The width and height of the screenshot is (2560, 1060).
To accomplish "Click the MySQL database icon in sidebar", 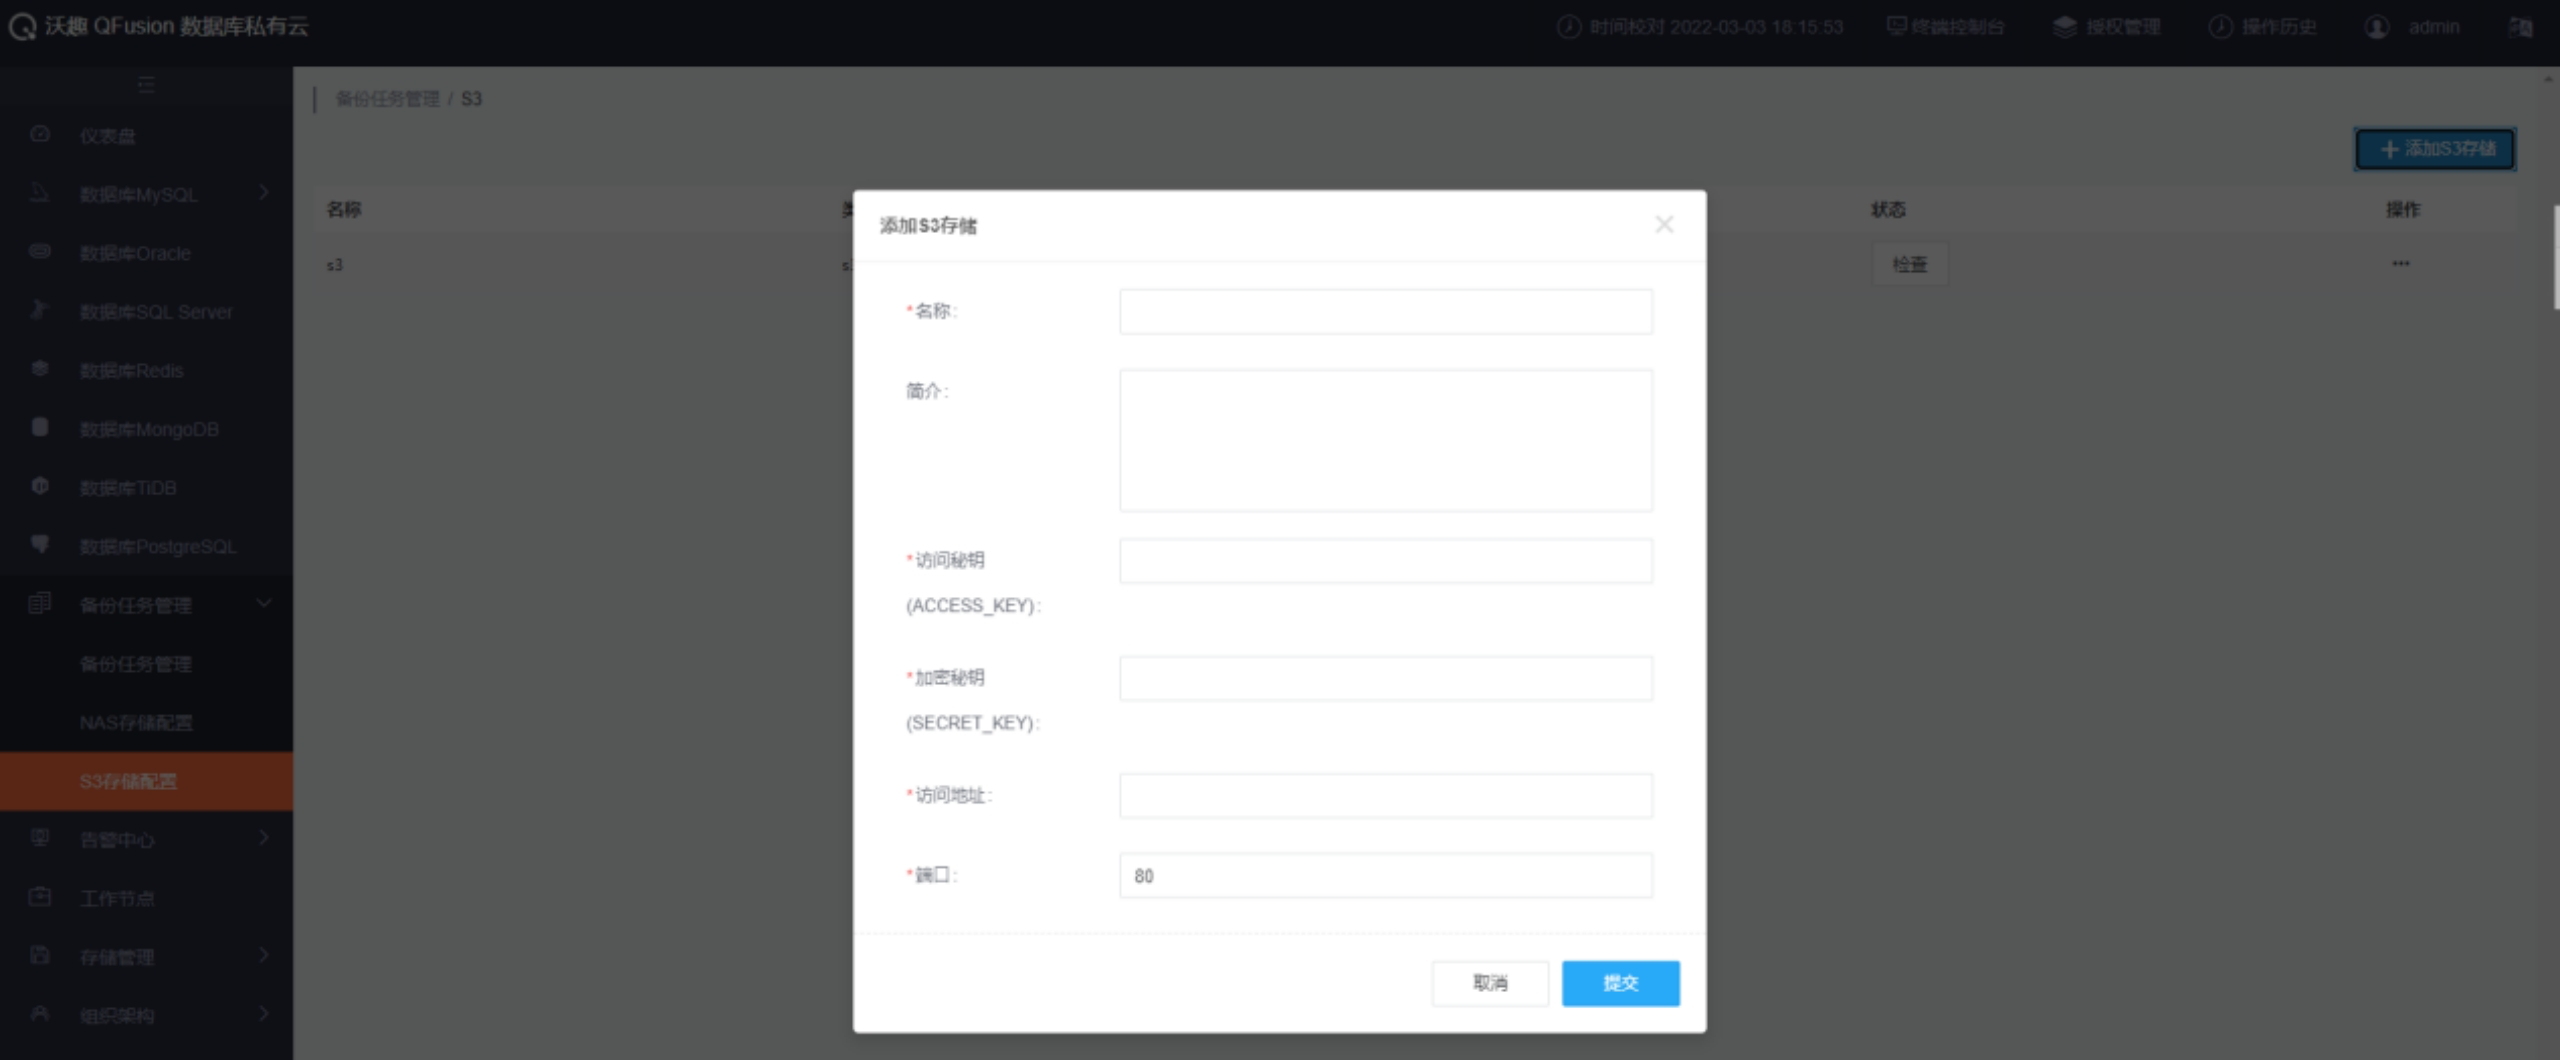I will 40,193.
